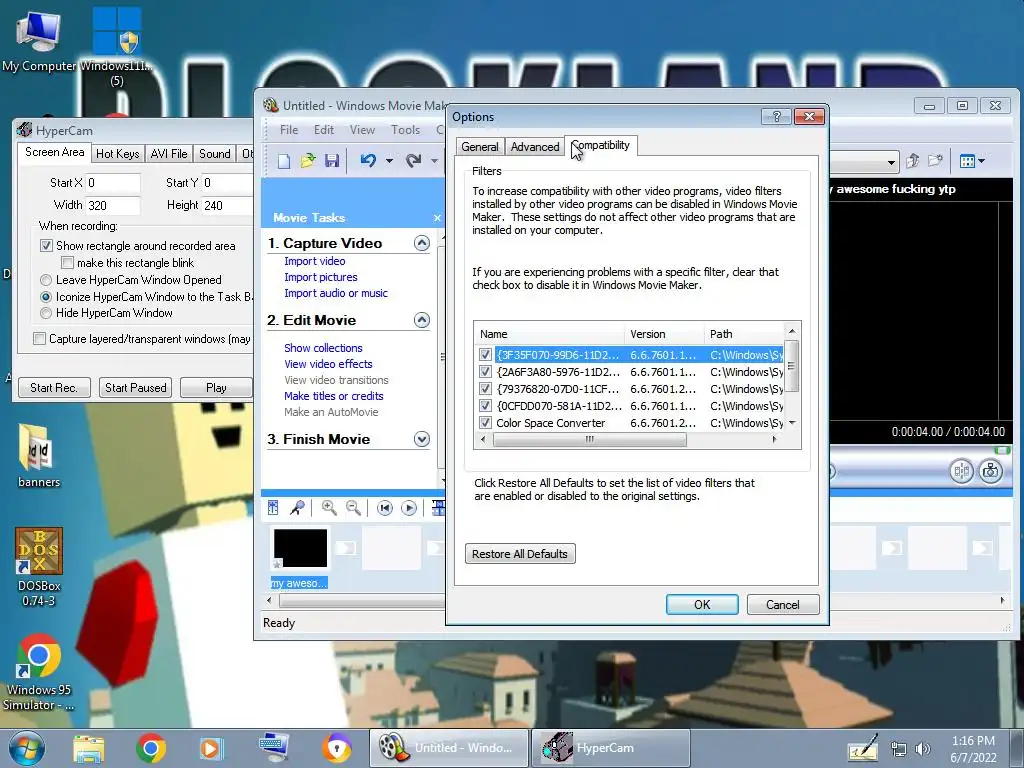1024x768 pixels.
Task: Click OK in the Options dialog
Action: click(702, 605)
